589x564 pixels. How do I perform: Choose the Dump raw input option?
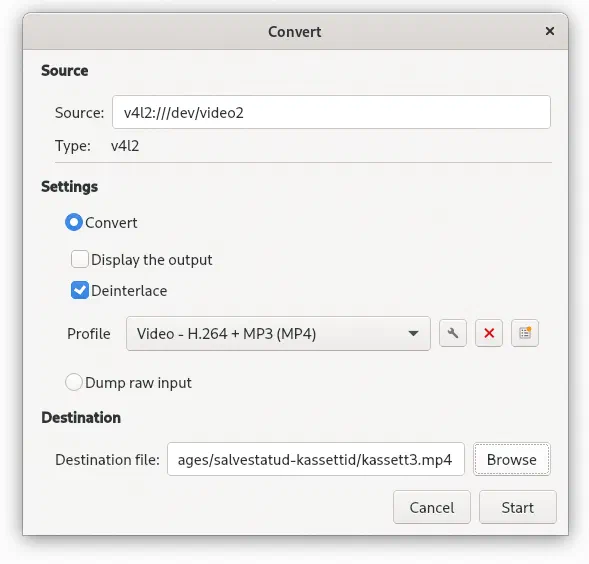point(74,383)
